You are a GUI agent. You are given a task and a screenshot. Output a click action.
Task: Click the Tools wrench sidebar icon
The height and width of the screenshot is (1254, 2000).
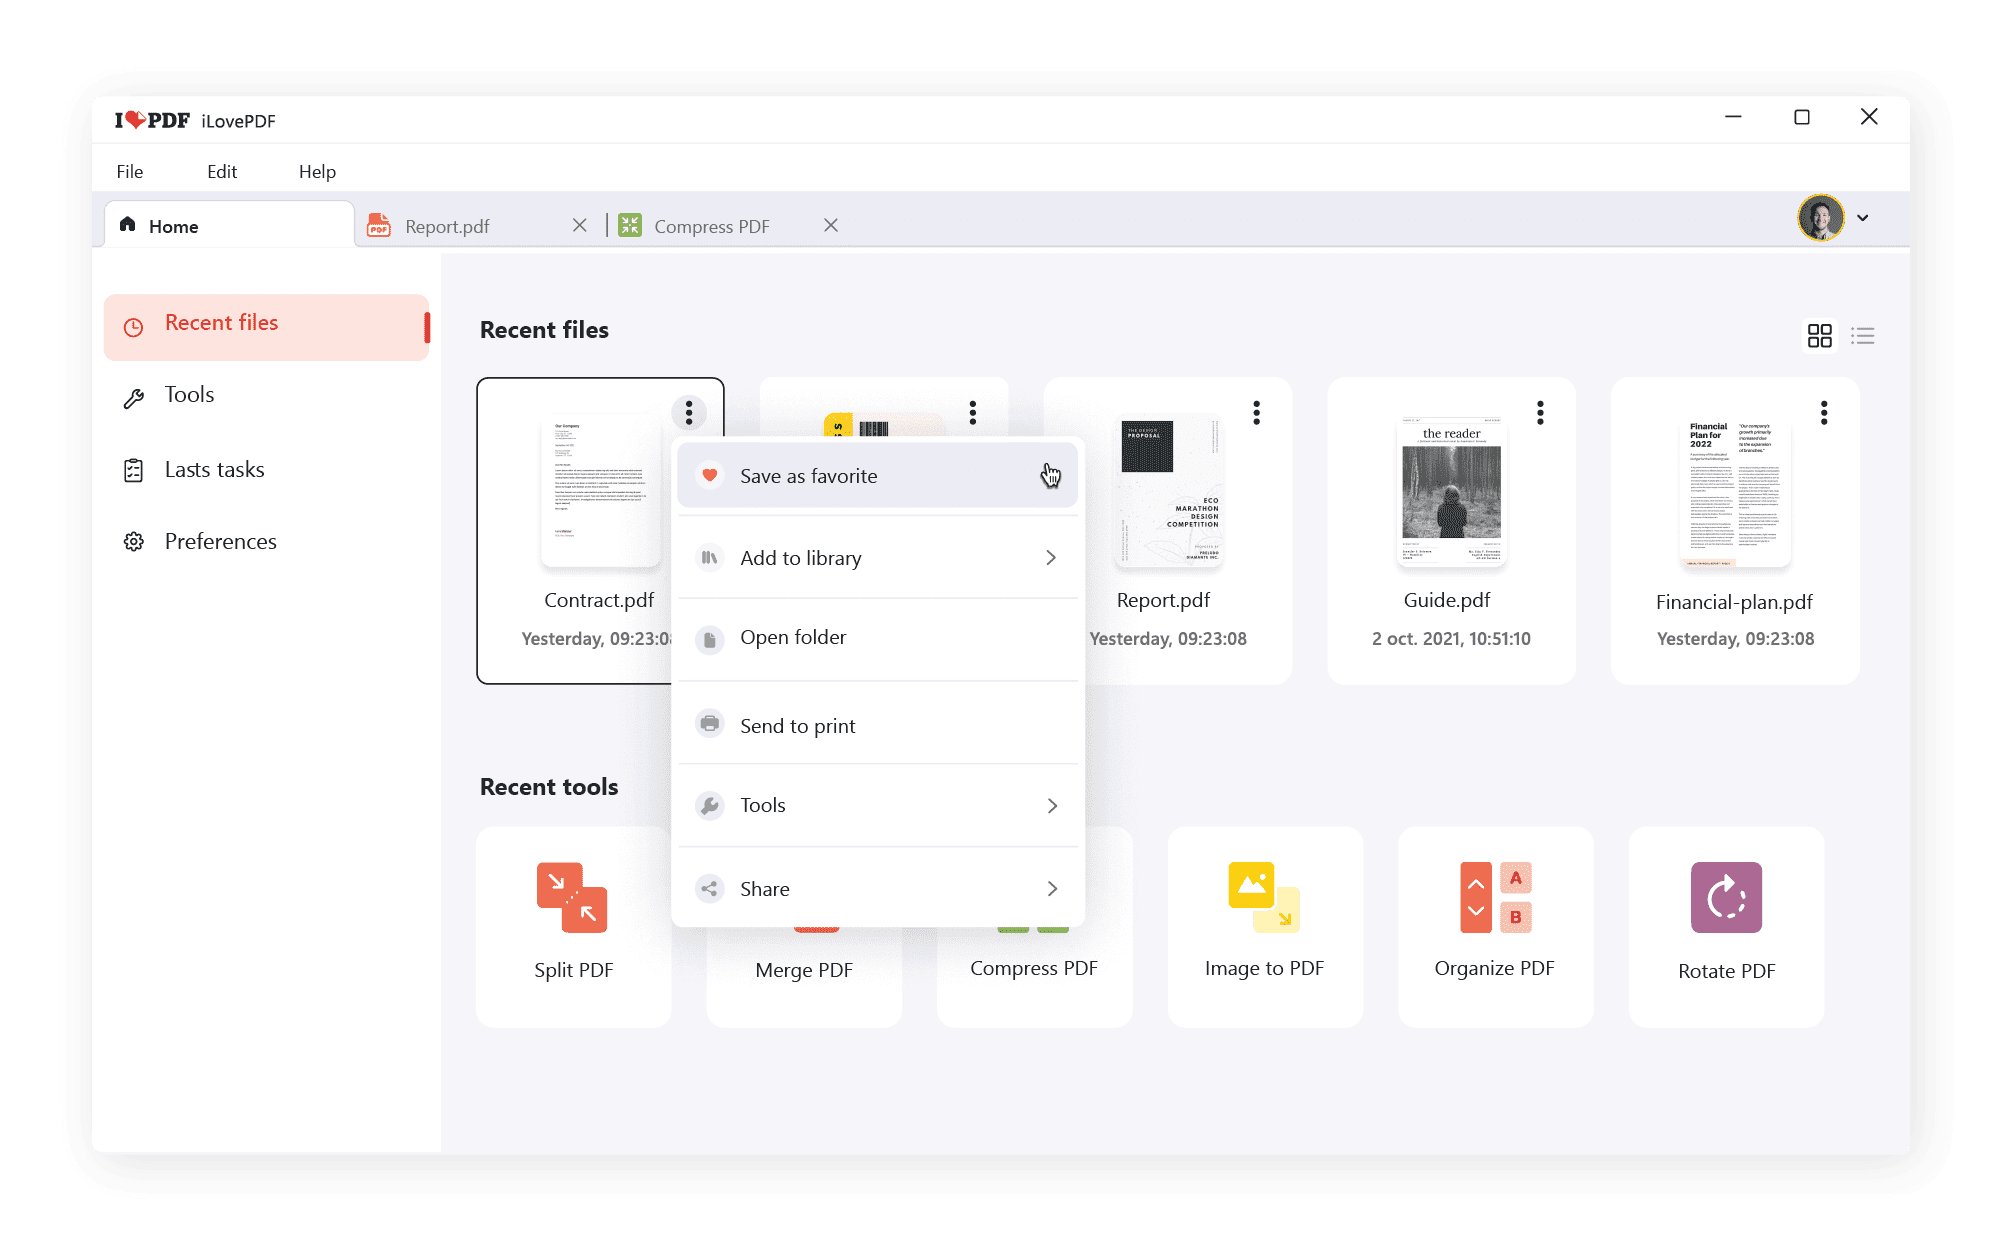(x=134, y=398)
